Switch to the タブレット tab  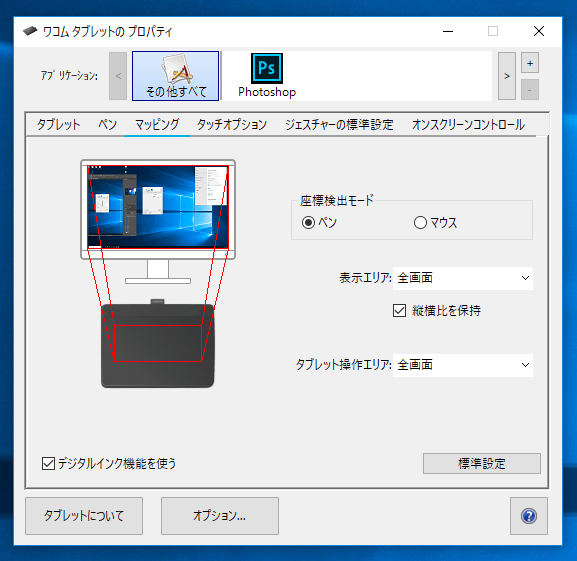coord(58,125)
